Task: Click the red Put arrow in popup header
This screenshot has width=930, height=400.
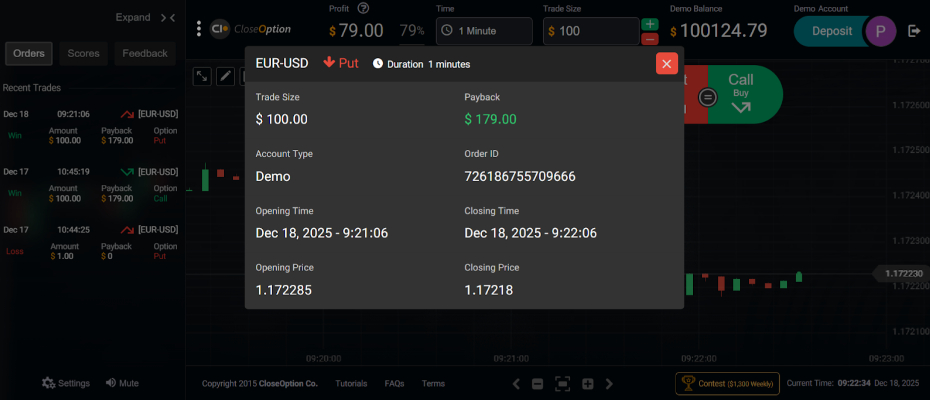Action: pos(329,62)
